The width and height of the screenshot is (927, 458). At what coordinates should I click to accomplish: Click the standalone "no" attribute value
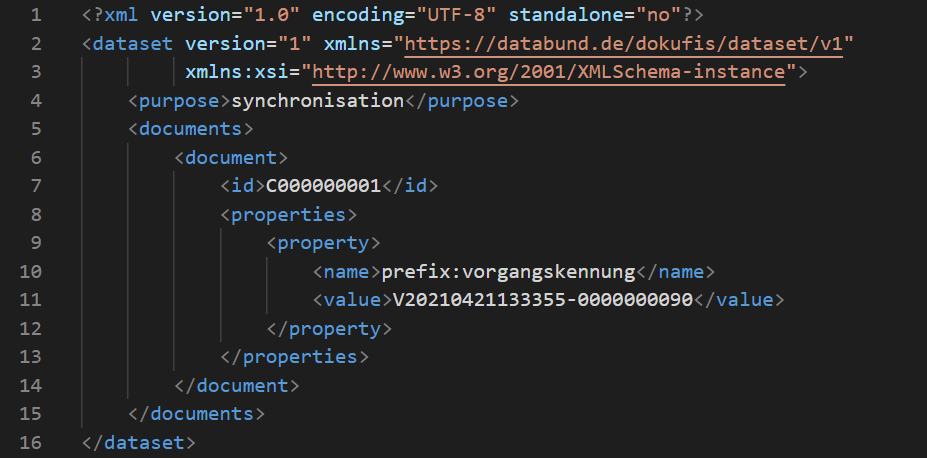point(658,15)
